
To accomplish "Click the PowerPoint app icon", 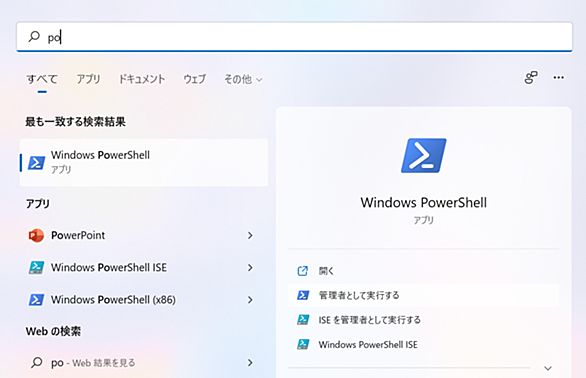I will (x=36, y=236).
